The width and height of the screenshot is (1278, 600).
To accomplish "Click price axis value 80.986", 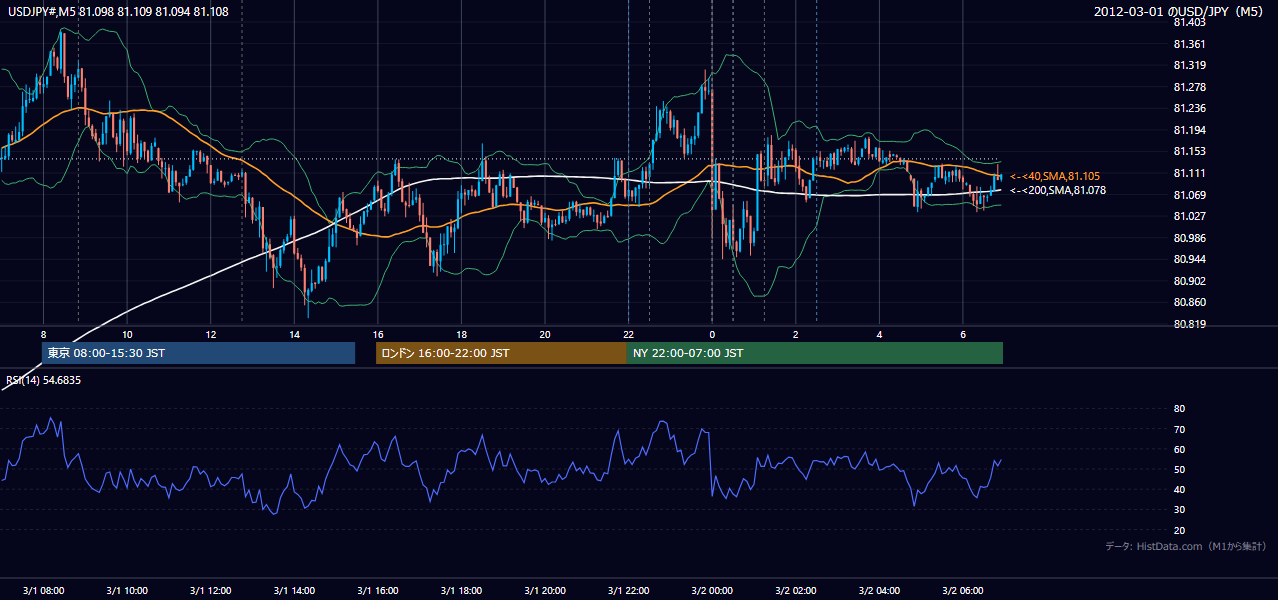I will (x=1189, y=238).
